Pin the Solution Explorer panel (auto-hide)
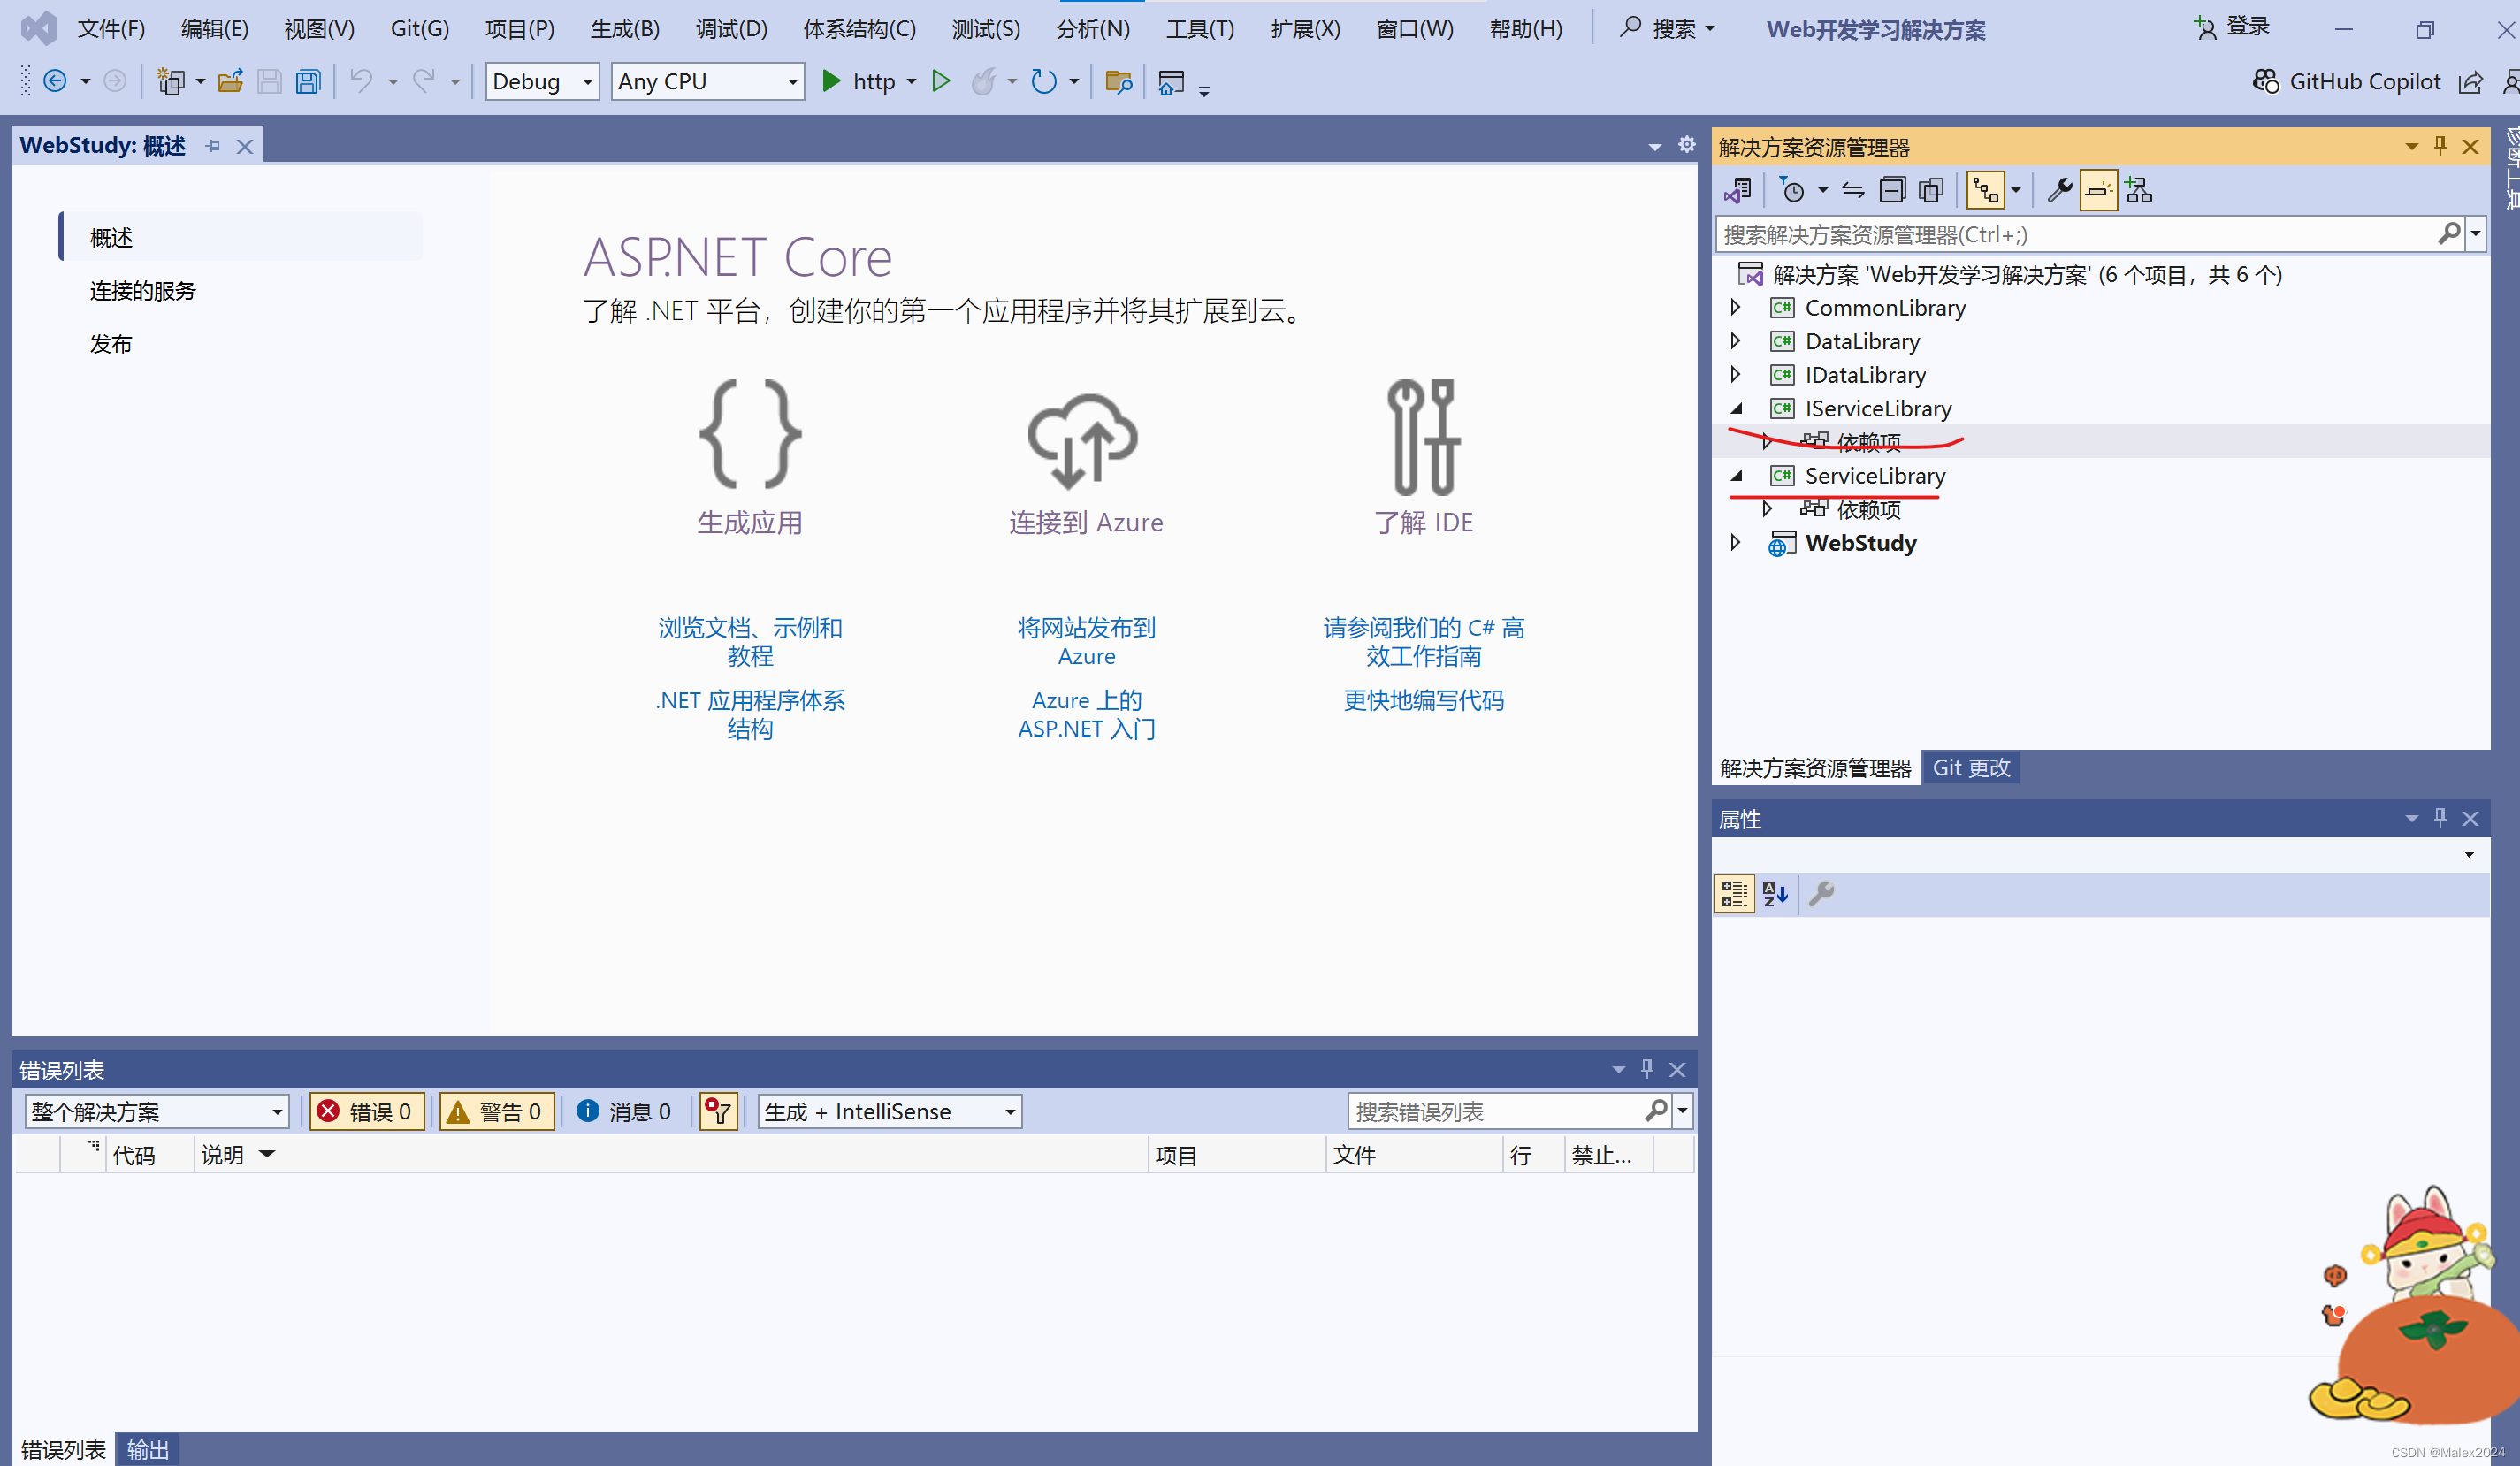This screenshot has width=2520, height=1466. pos(2441,146)
